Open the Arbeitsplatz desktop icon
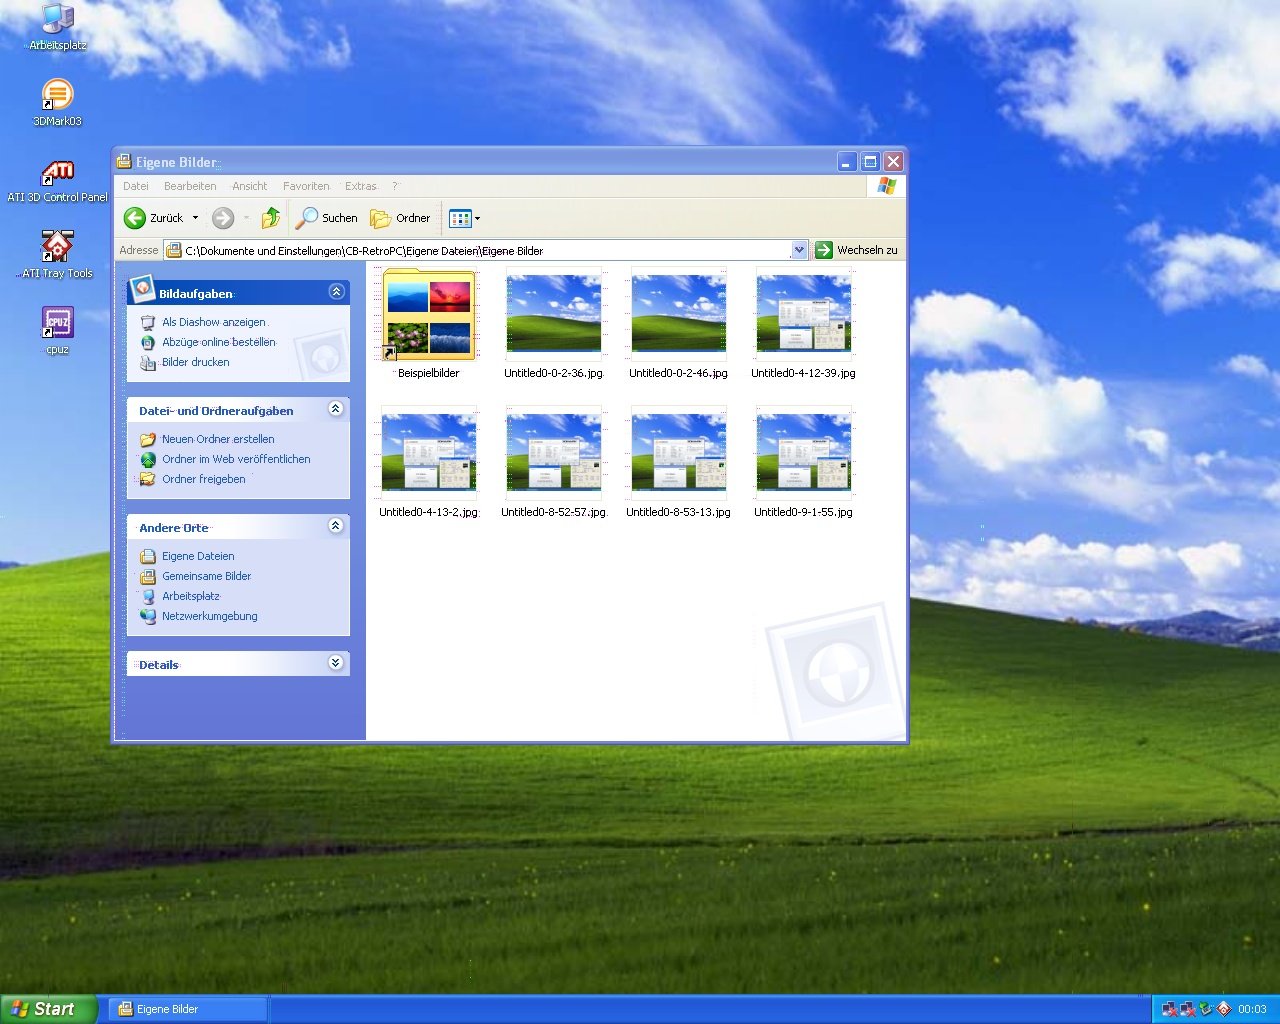Image resolution: width=1280 pixels, height=1024 pixels. tap(57, 27)
